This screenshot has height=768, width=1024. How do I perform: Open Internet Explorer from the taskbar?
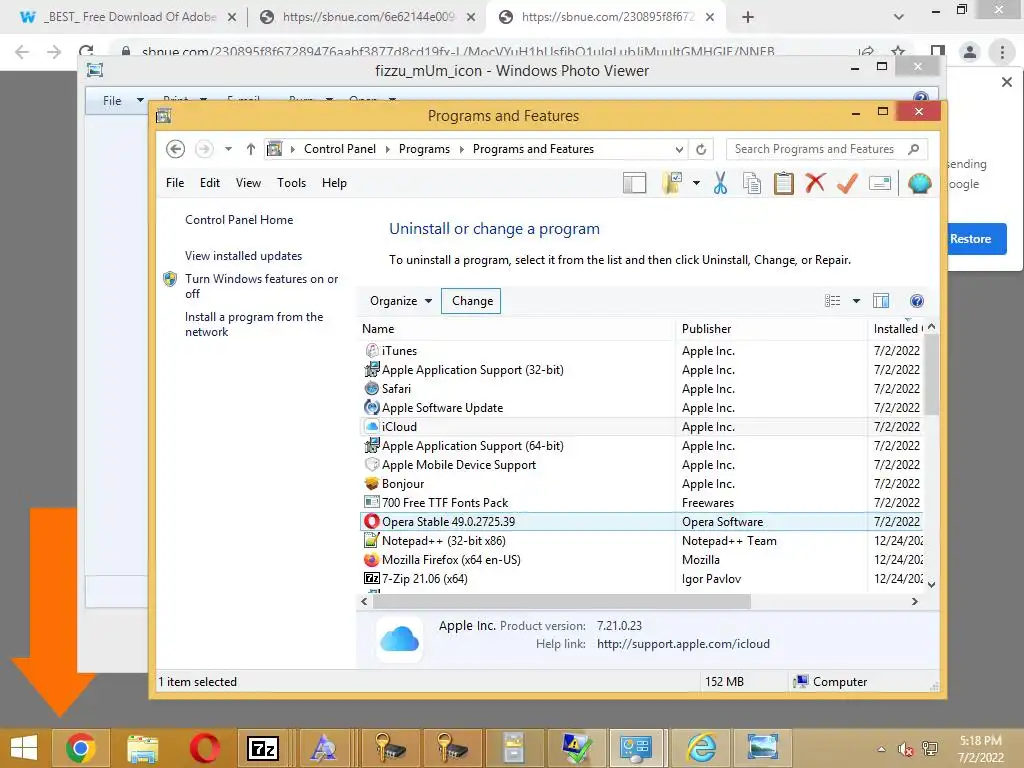click(x=701, y=748)
